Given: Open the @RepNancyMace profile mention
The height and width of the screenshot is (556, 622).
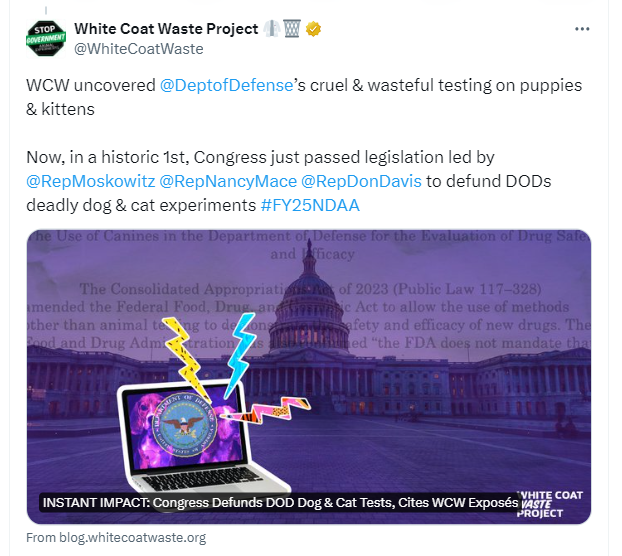Looking at the screenshot, I should pyautogui.click(x=228, y=182).
